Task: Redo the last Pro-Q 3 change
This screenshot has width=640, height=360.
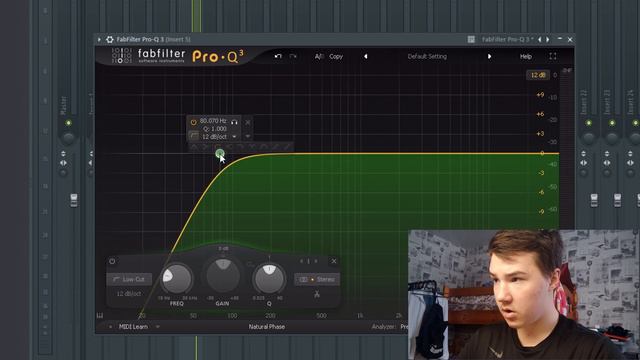Action: pos(293,56)
